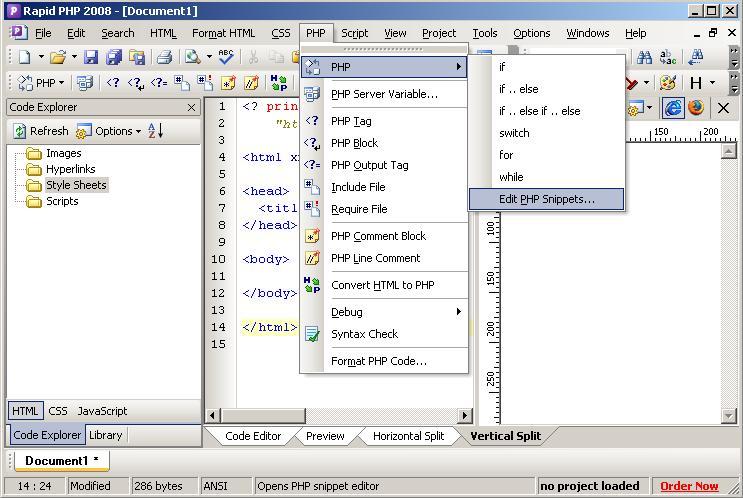743x498 pixels.
Task: Expand the dropdown arrow next to Open file
Action: pyautogui.click(x=74, y=57)
